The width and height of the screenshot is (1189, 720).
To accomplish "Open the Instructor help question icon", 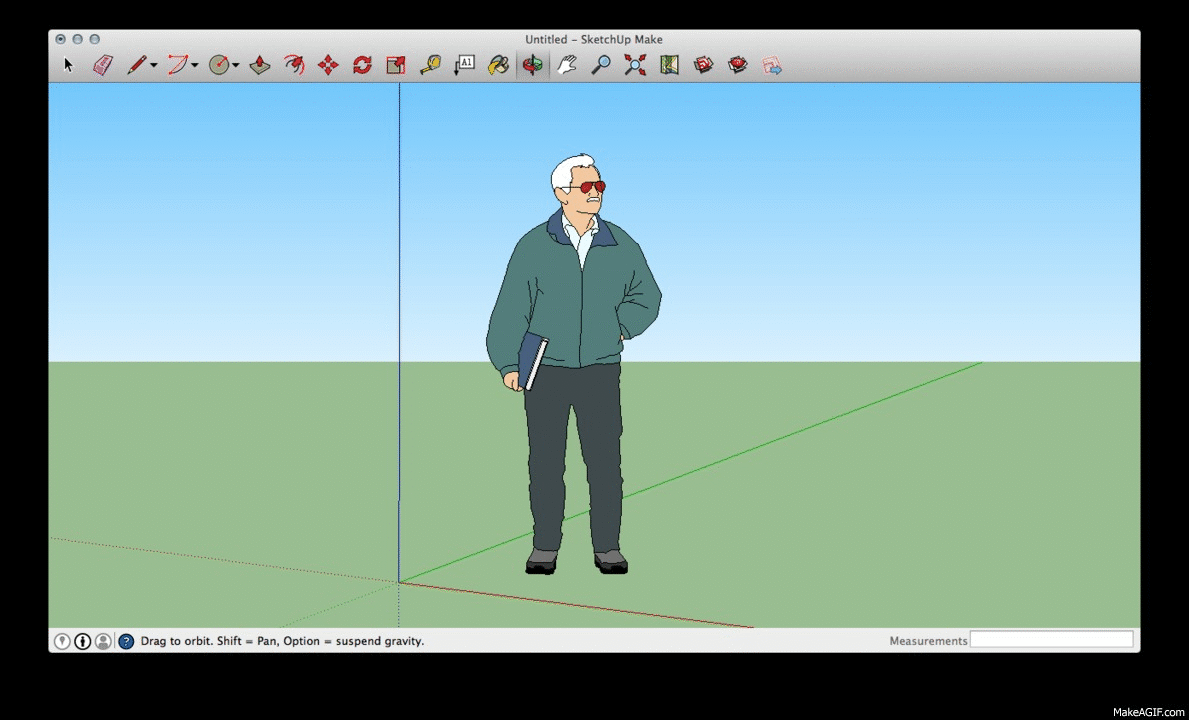I will 126,641.
